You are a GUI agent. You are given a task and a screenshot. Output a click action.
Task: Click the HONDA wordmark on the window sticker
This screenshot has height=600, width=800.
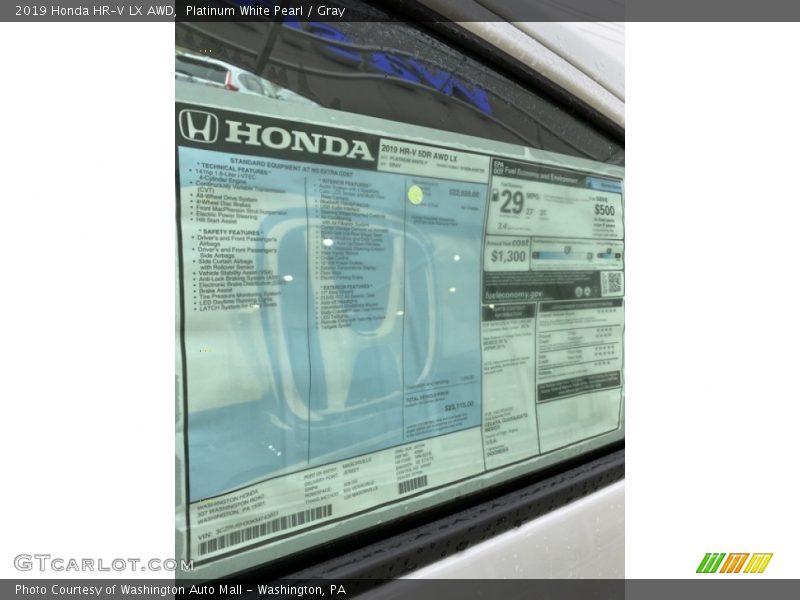[298, 140]
